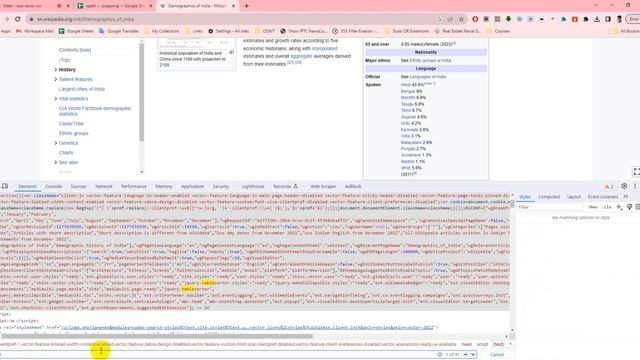Click the blue puzzle extension icon

(x=563, y=19)
